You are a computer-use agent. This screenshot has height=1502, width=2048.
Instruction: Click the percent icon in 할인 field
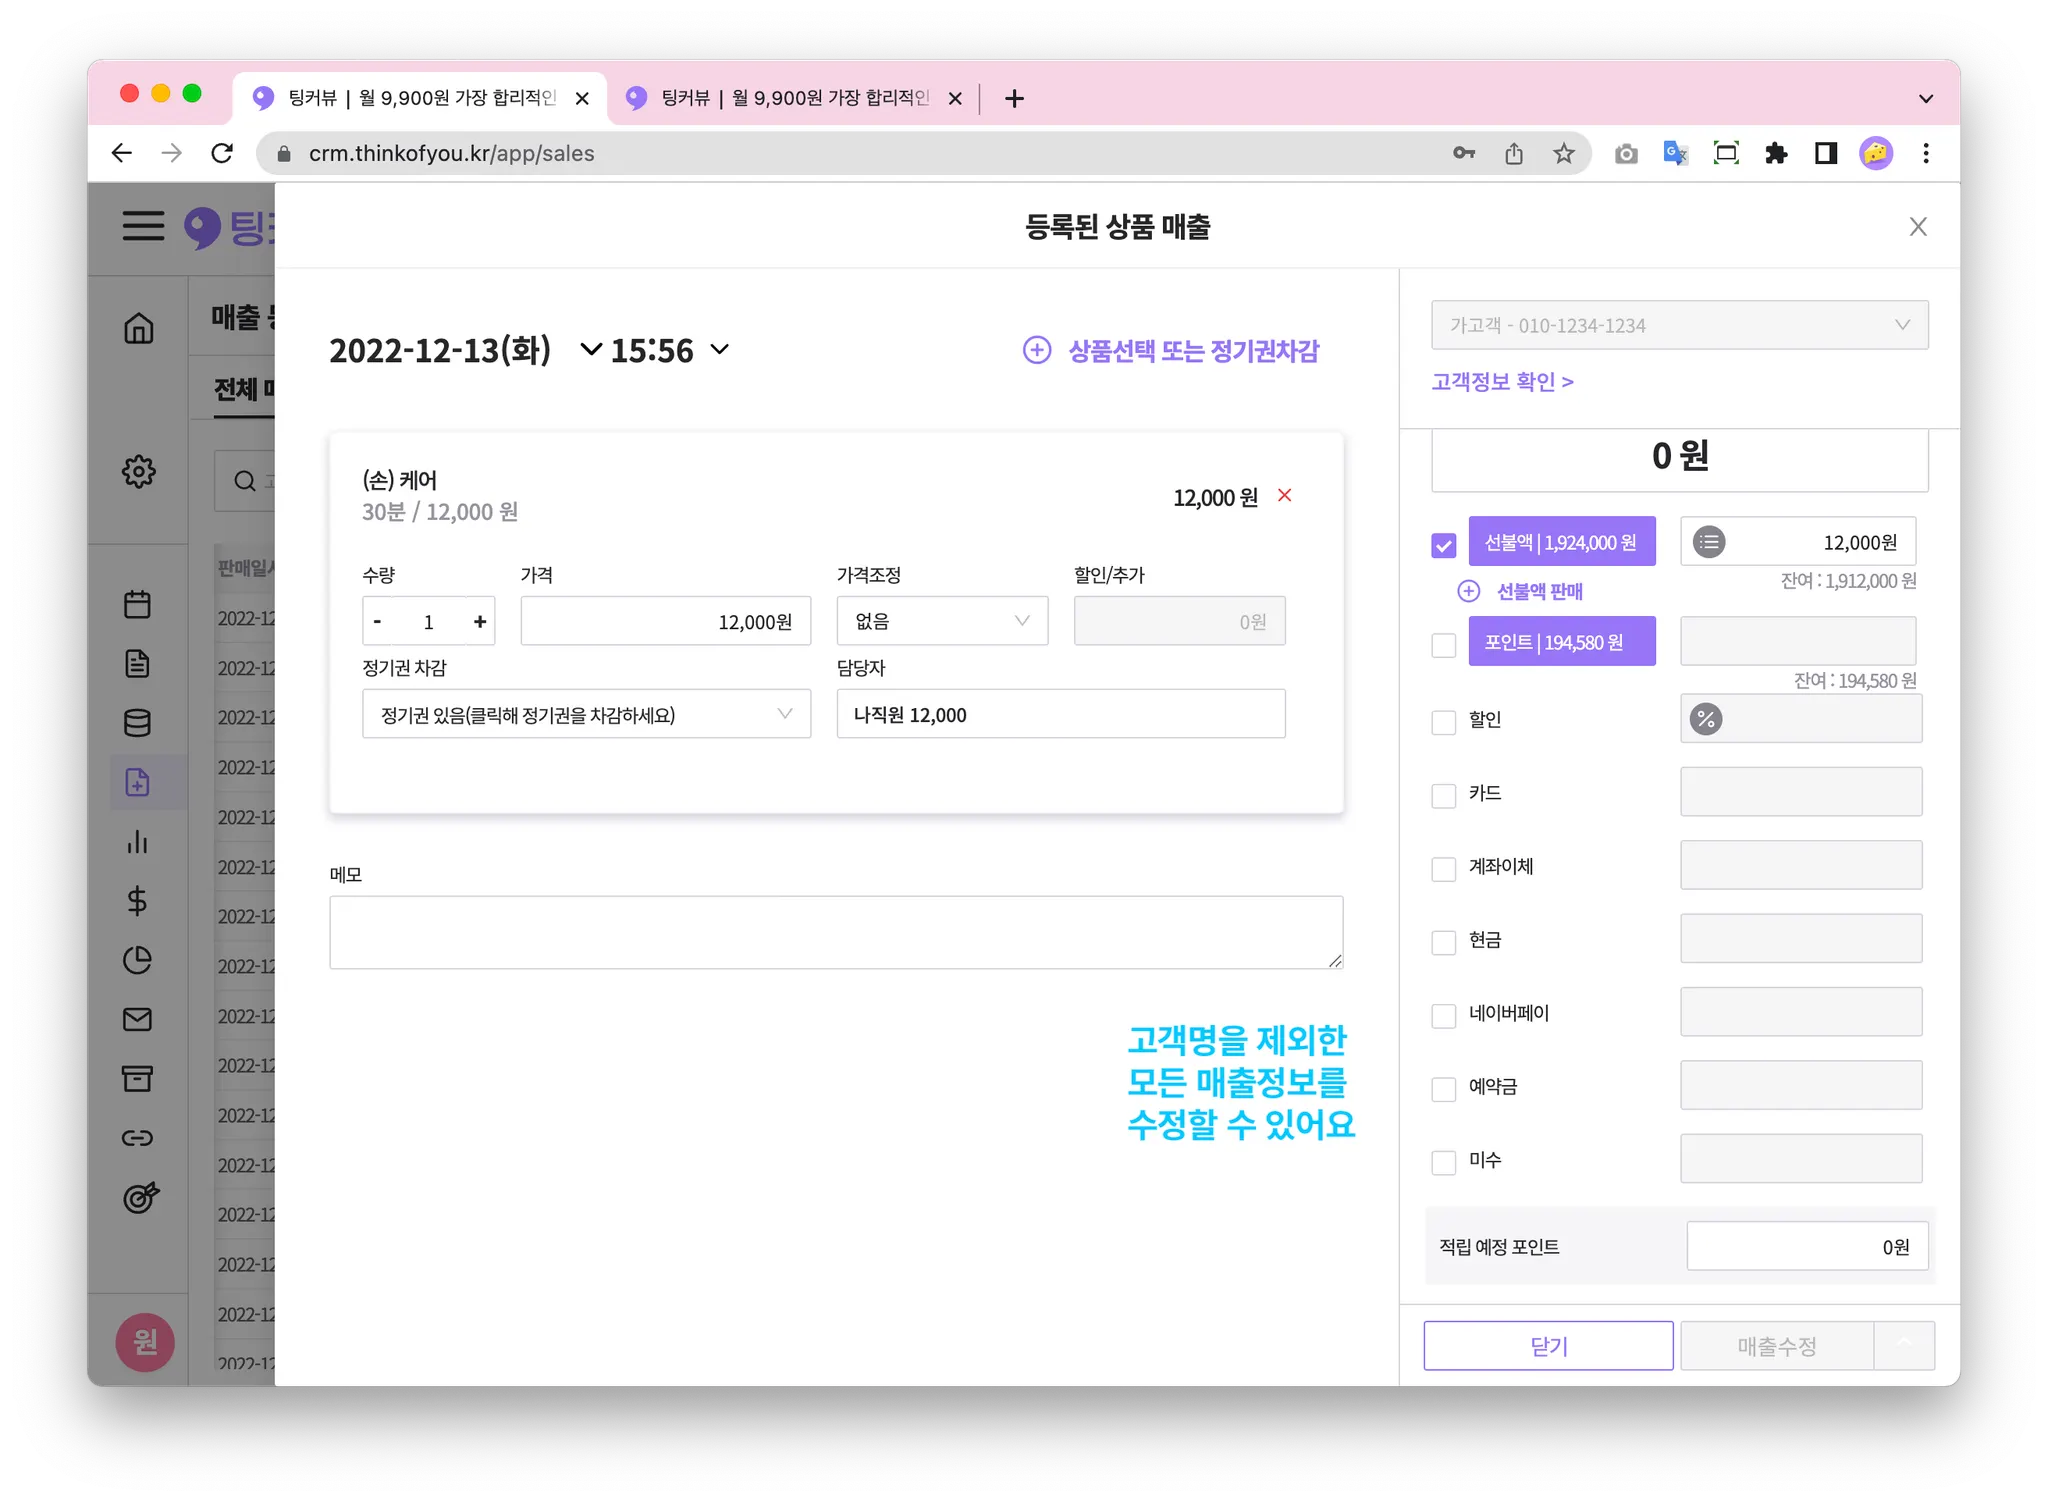1705,719
